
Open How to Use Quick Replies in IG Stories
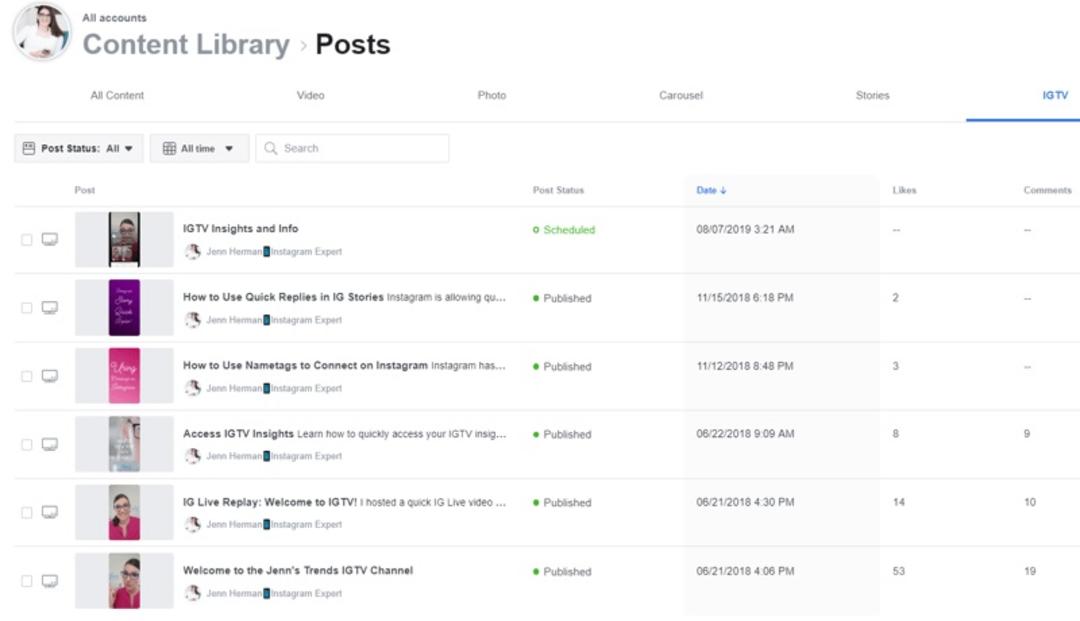[283, 297]
